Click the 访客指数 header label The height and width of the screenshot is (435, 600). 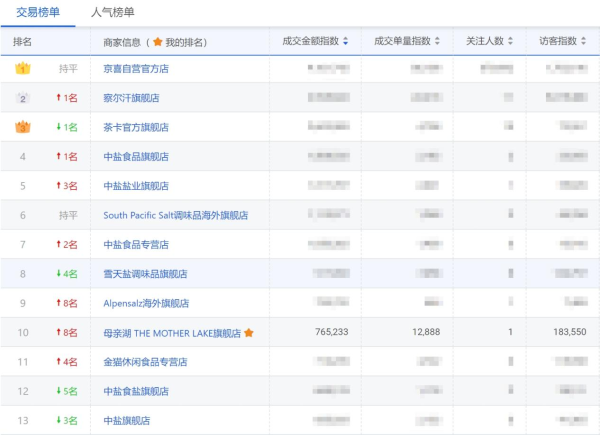(558, 41)
